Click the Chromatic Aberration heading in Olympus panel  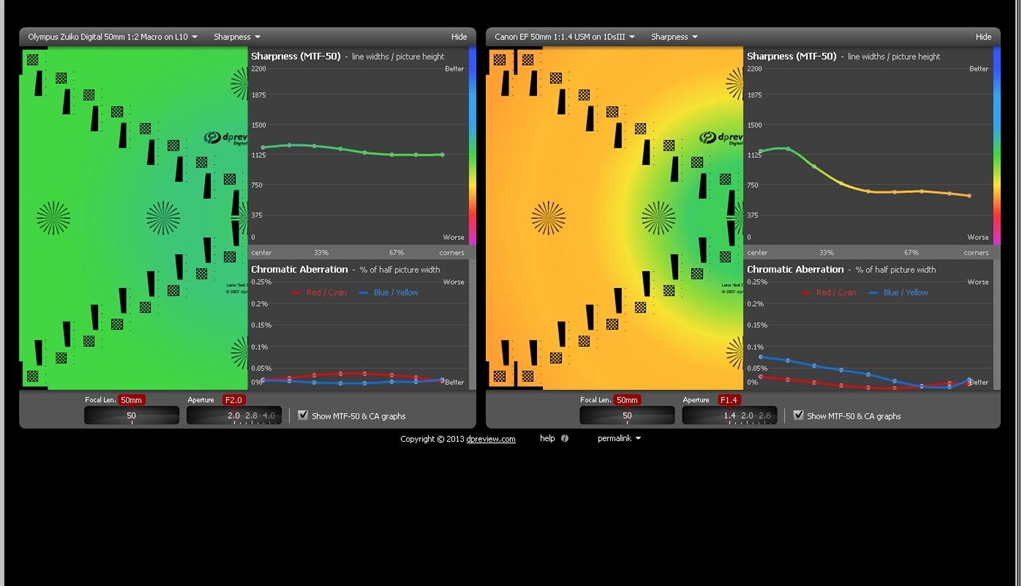(299, 269)
